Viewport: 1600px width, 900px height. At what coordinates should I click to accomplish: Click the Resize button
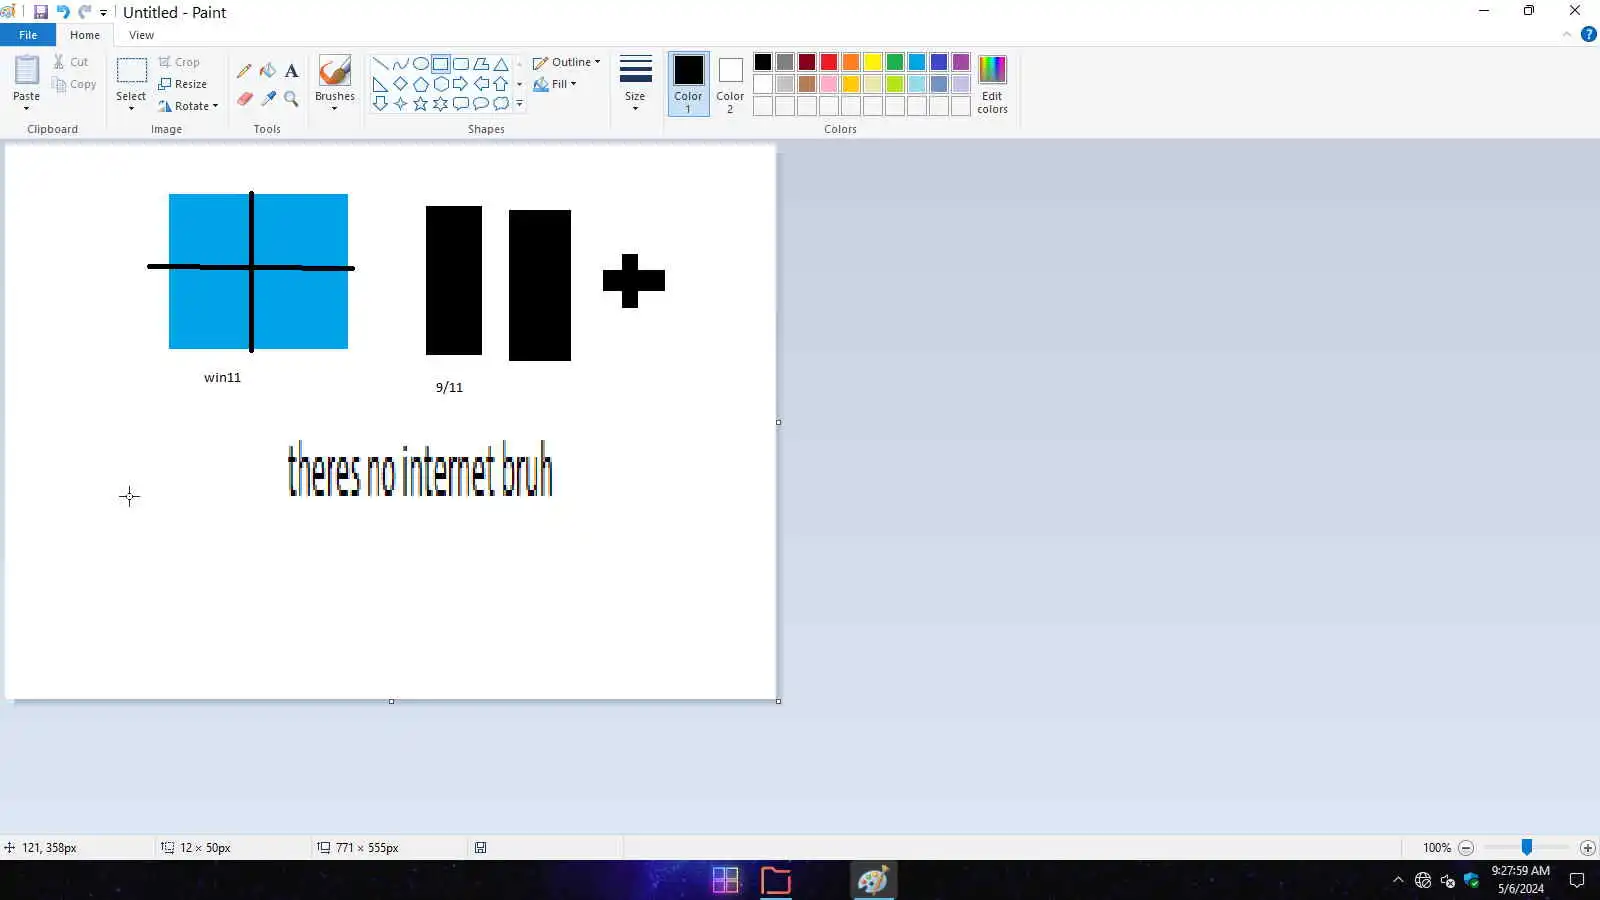tap(183, 84)
